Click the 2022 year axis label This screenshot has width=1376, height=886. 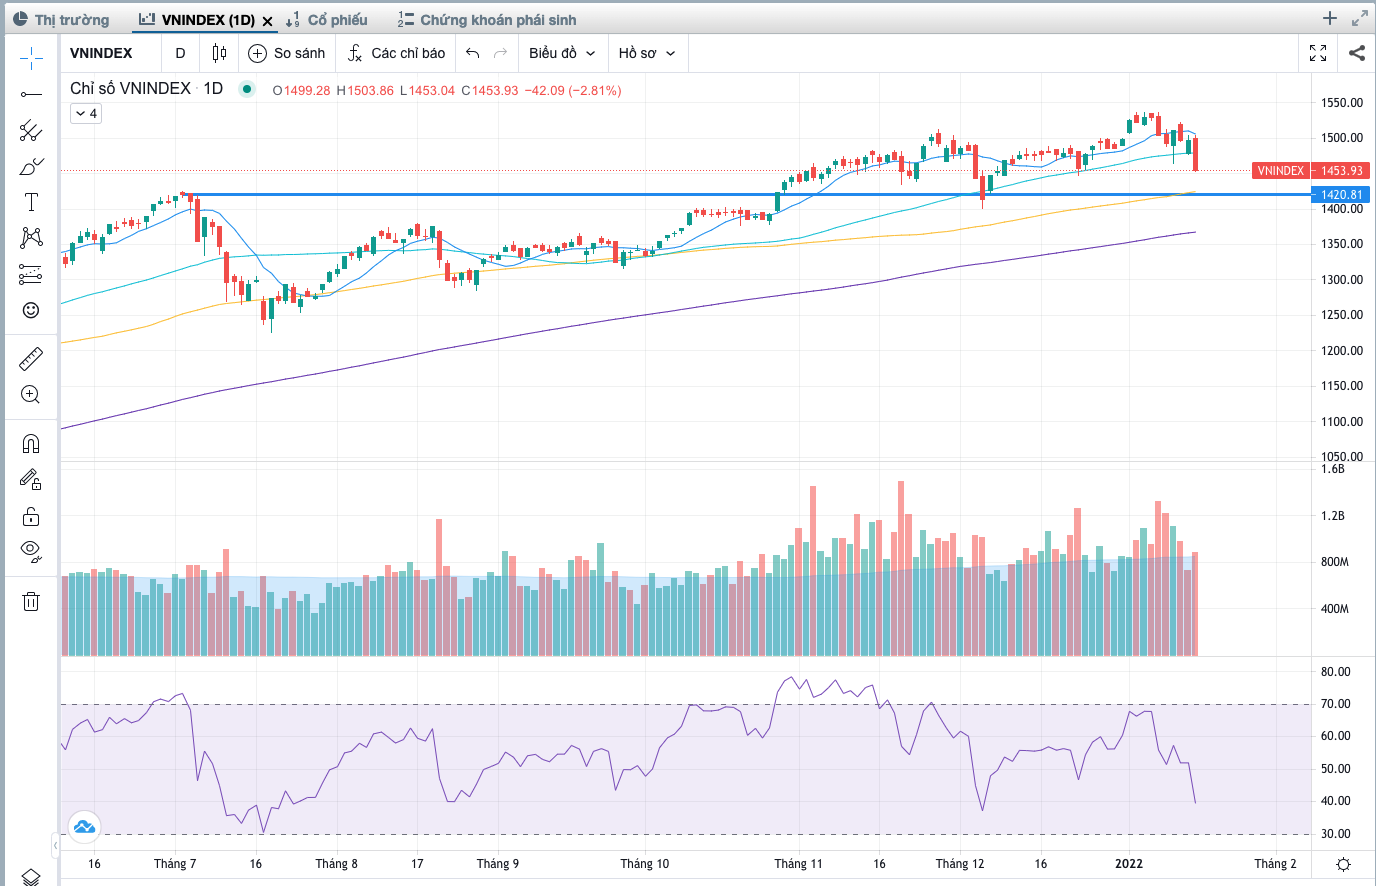[x=1129, y=864]
